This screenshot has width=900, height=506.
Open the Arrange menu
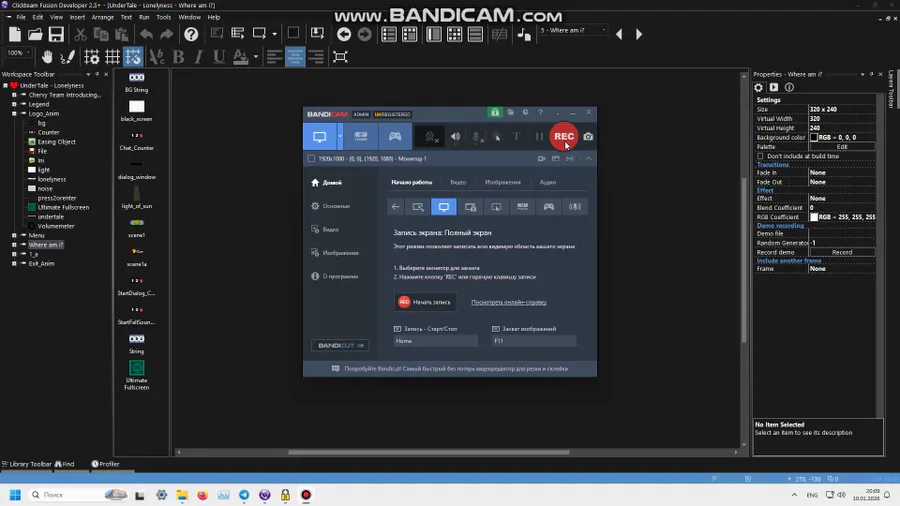coord(103,17)
